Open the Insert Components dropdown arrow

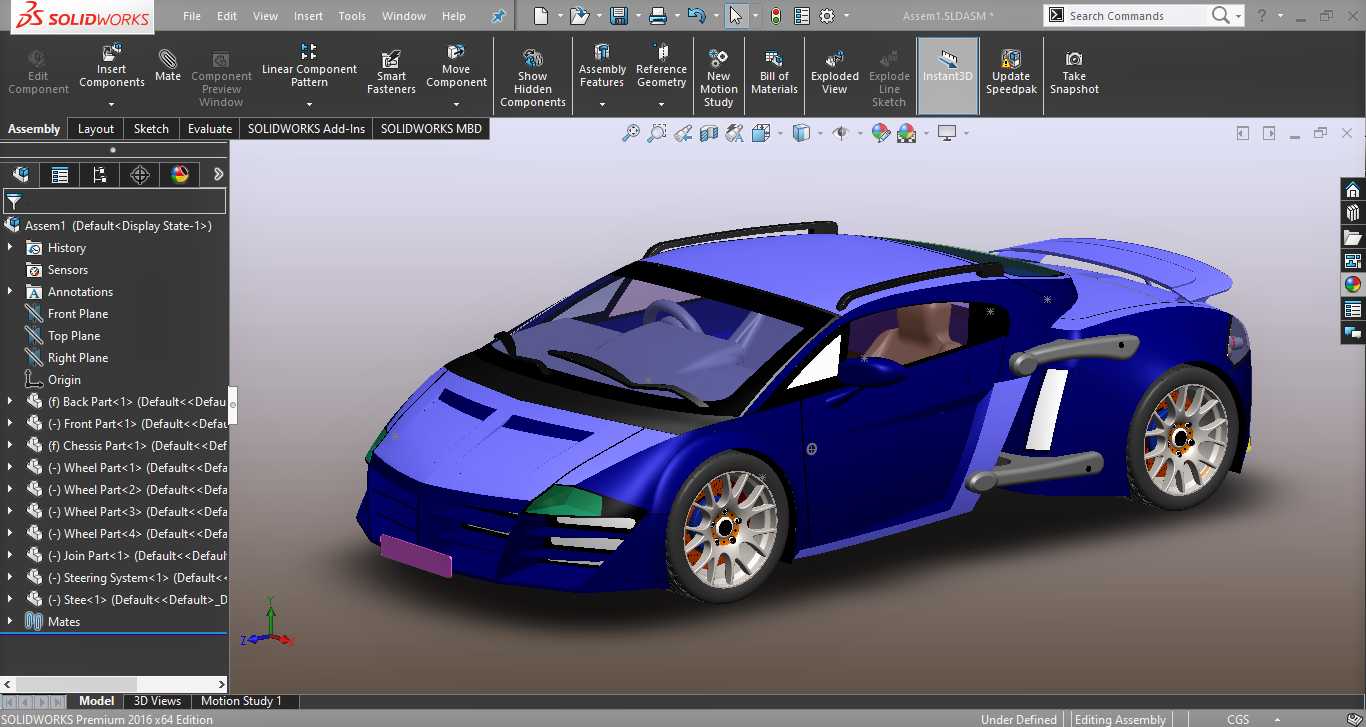[x=111, y=104]
